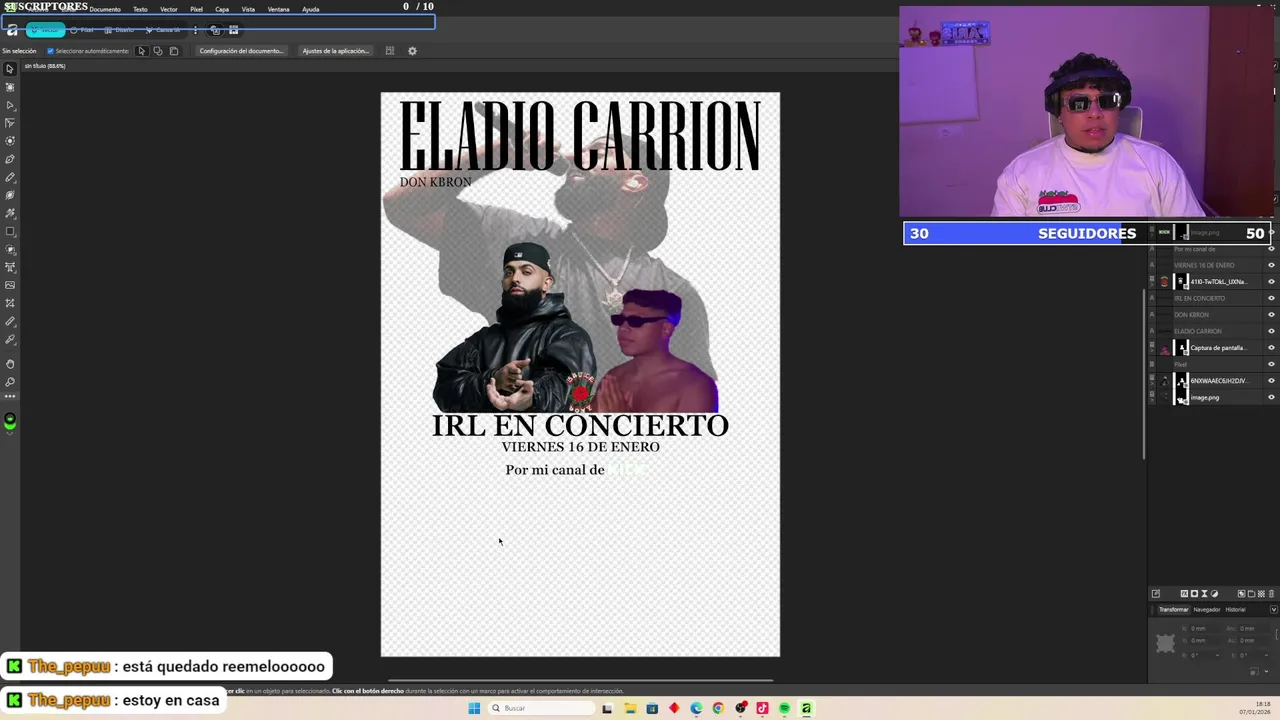Screen dimensions: 1280x720
Task: Hide the 4110-TwTOkL layer
Action: point(1271,281)
